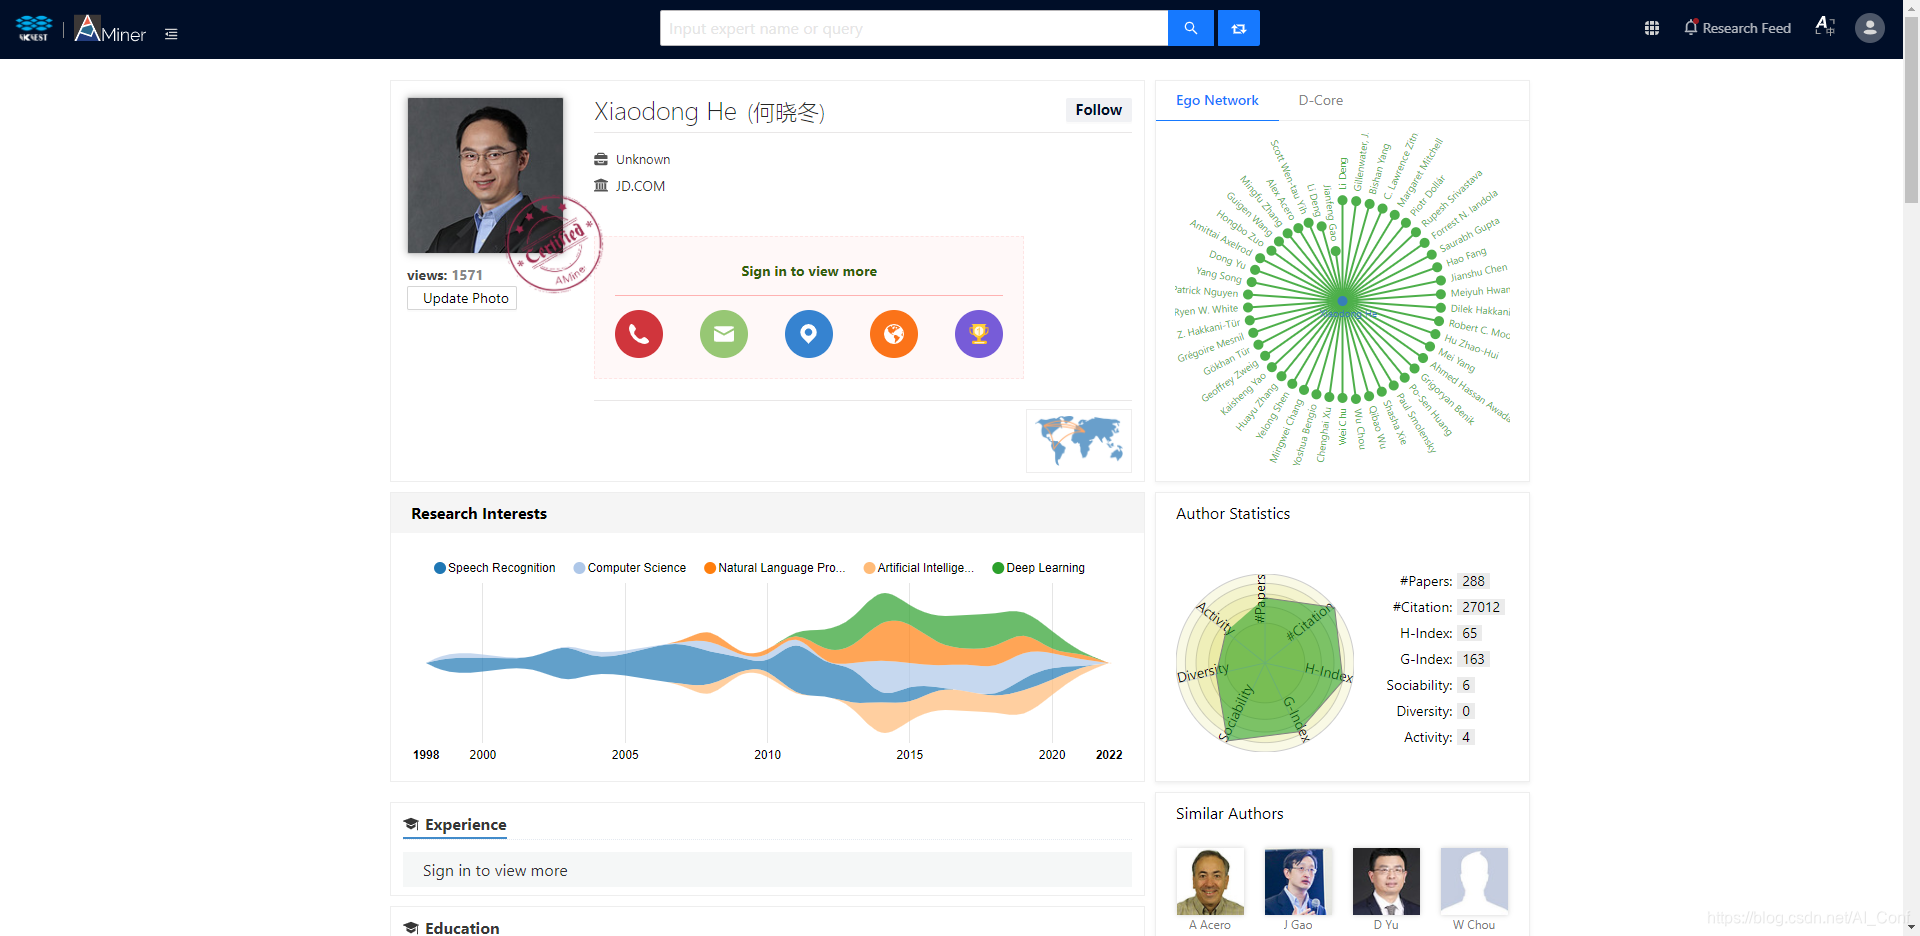Click the #Papers value 288
The width and height of the screenshot is (1920, 936).
click(1473, 581)
